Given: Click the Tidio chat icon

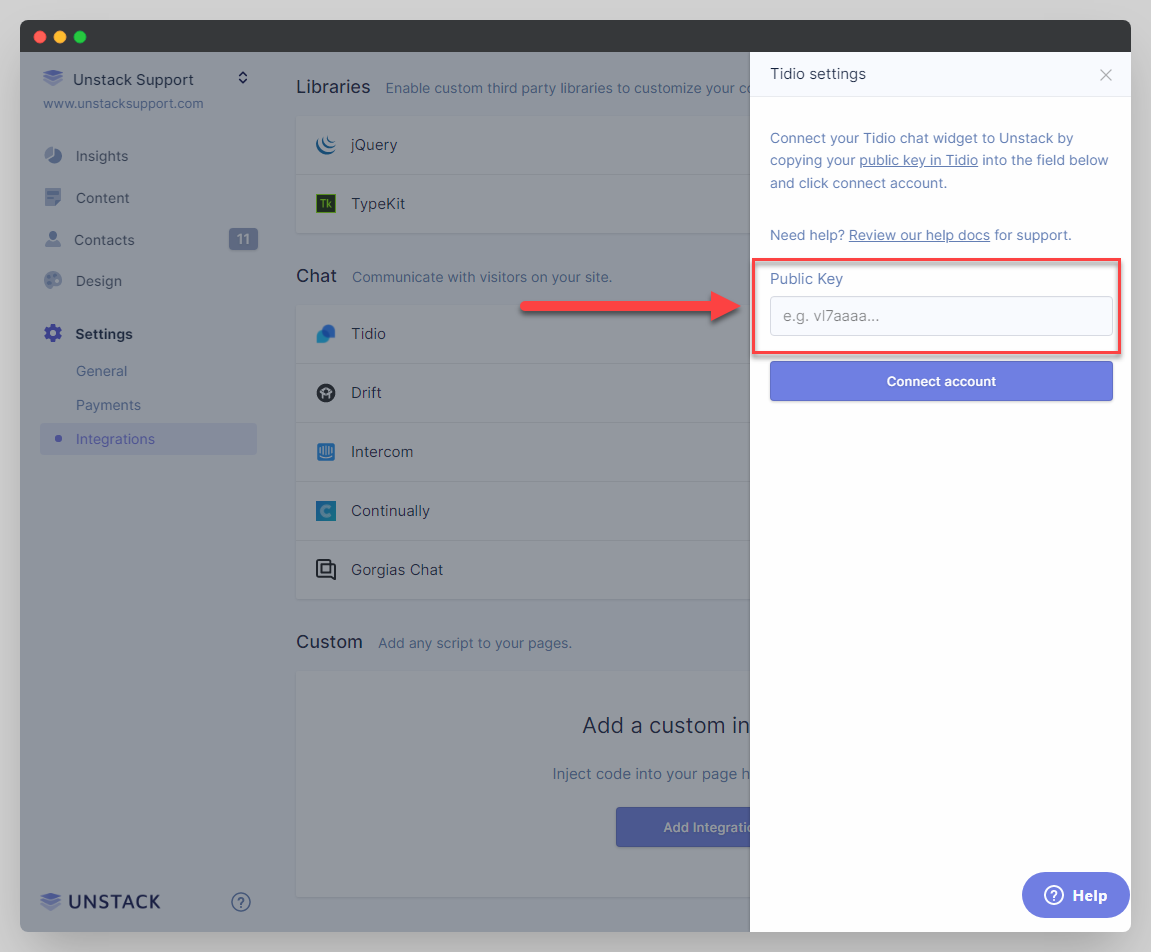Looking at the screenshot, I should (x=326, y=334).
